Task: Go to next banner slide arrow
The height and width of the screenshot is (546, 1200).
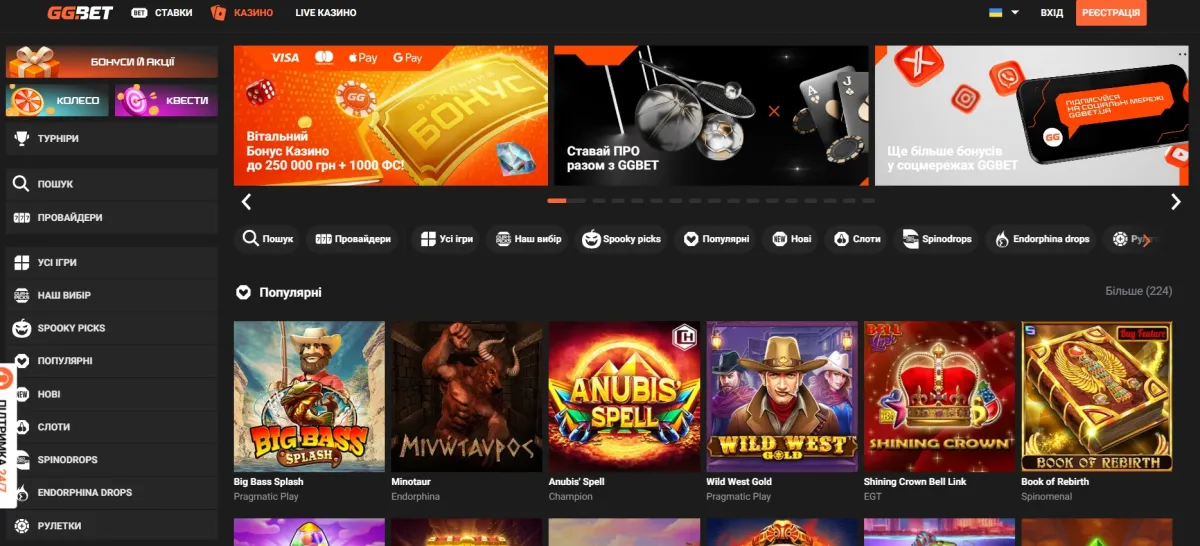Action: point(1175,202)
